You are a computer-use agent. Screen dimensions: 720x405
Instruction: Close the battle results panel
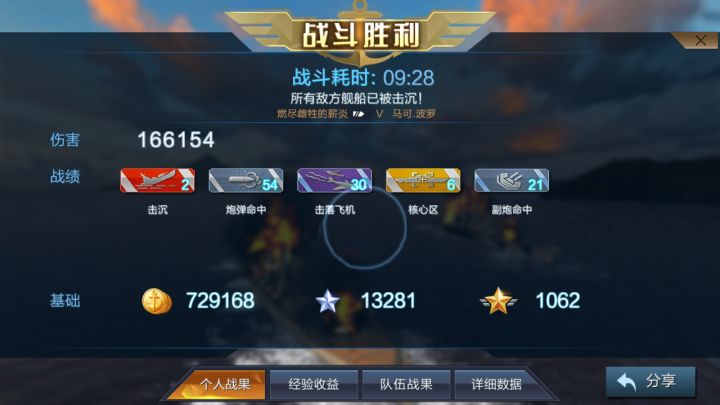tap(700, 40)
